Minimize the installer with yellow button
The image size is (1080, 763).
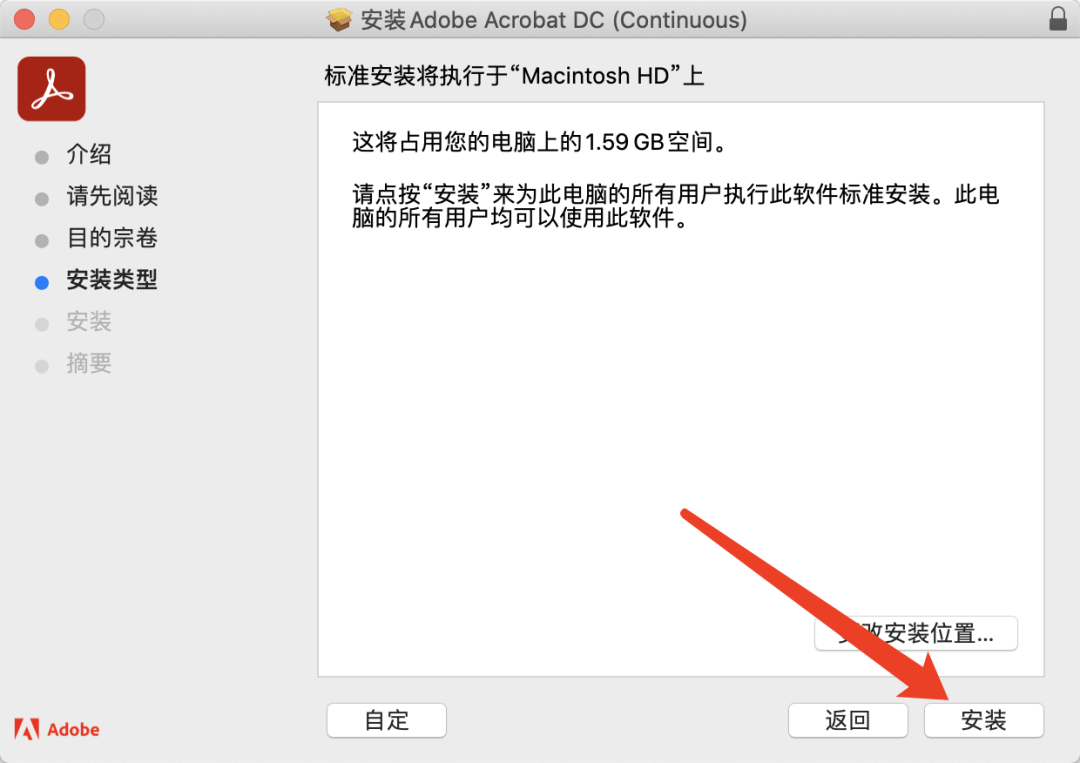coord(59,19)
